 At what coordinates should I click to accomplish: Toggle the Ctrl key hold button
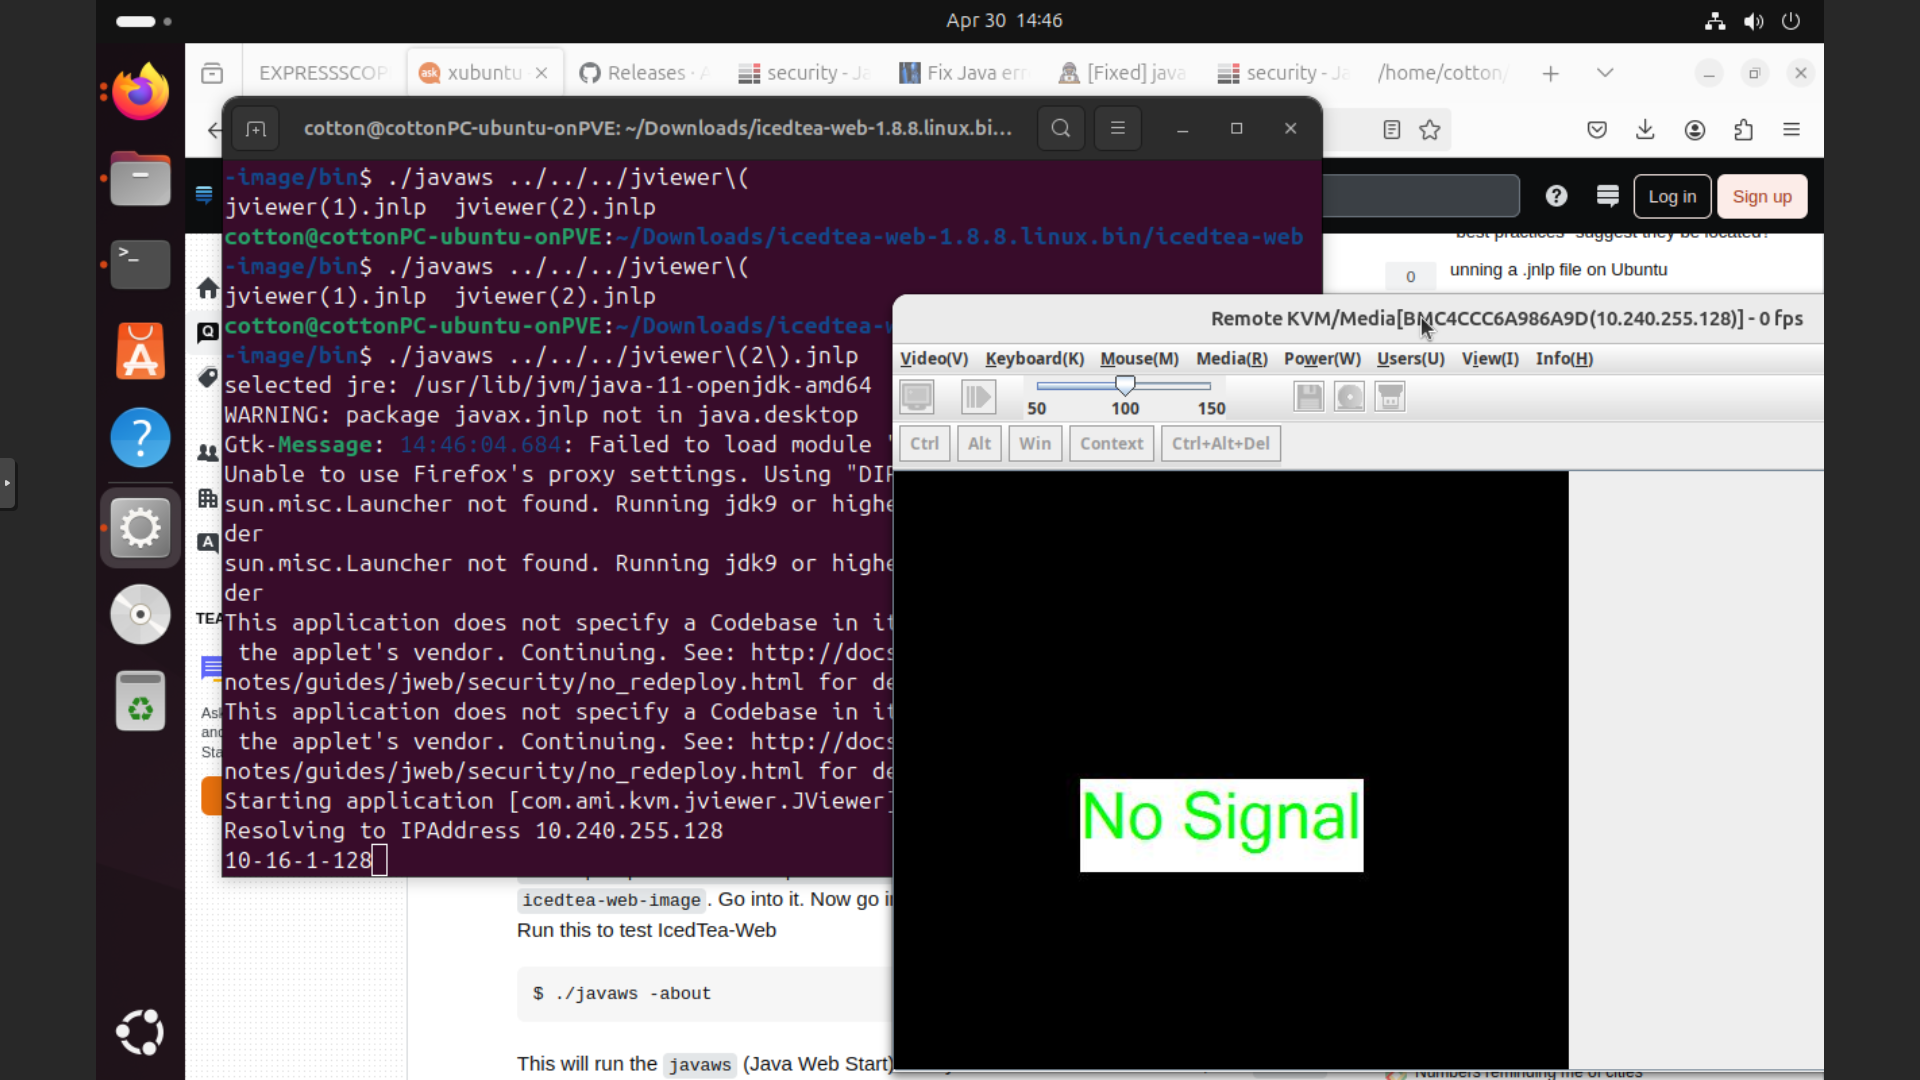[924, 443]
